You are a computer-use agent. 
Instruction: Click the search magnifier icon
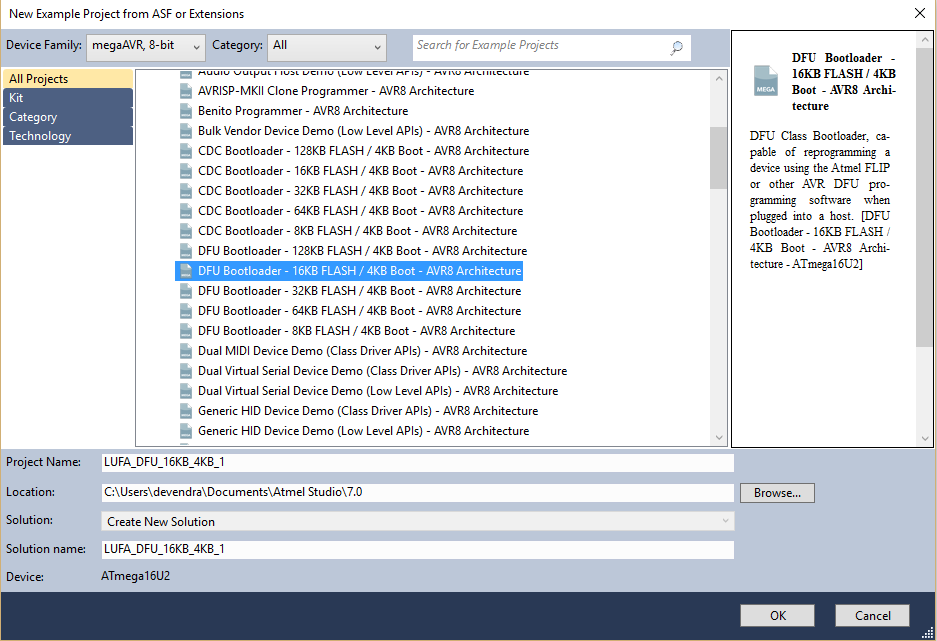[x=676, y=47]
